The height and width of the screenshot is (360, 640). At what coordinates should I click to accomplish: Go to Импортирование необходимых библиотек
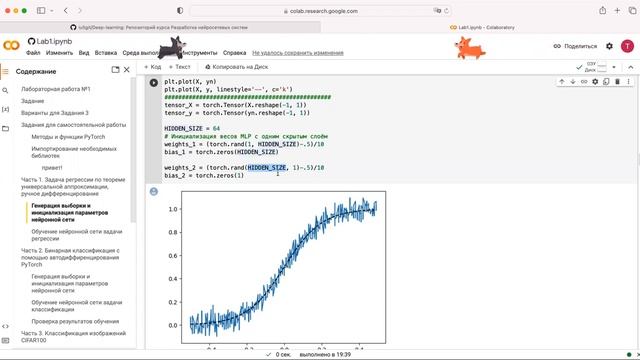[74, 152]
